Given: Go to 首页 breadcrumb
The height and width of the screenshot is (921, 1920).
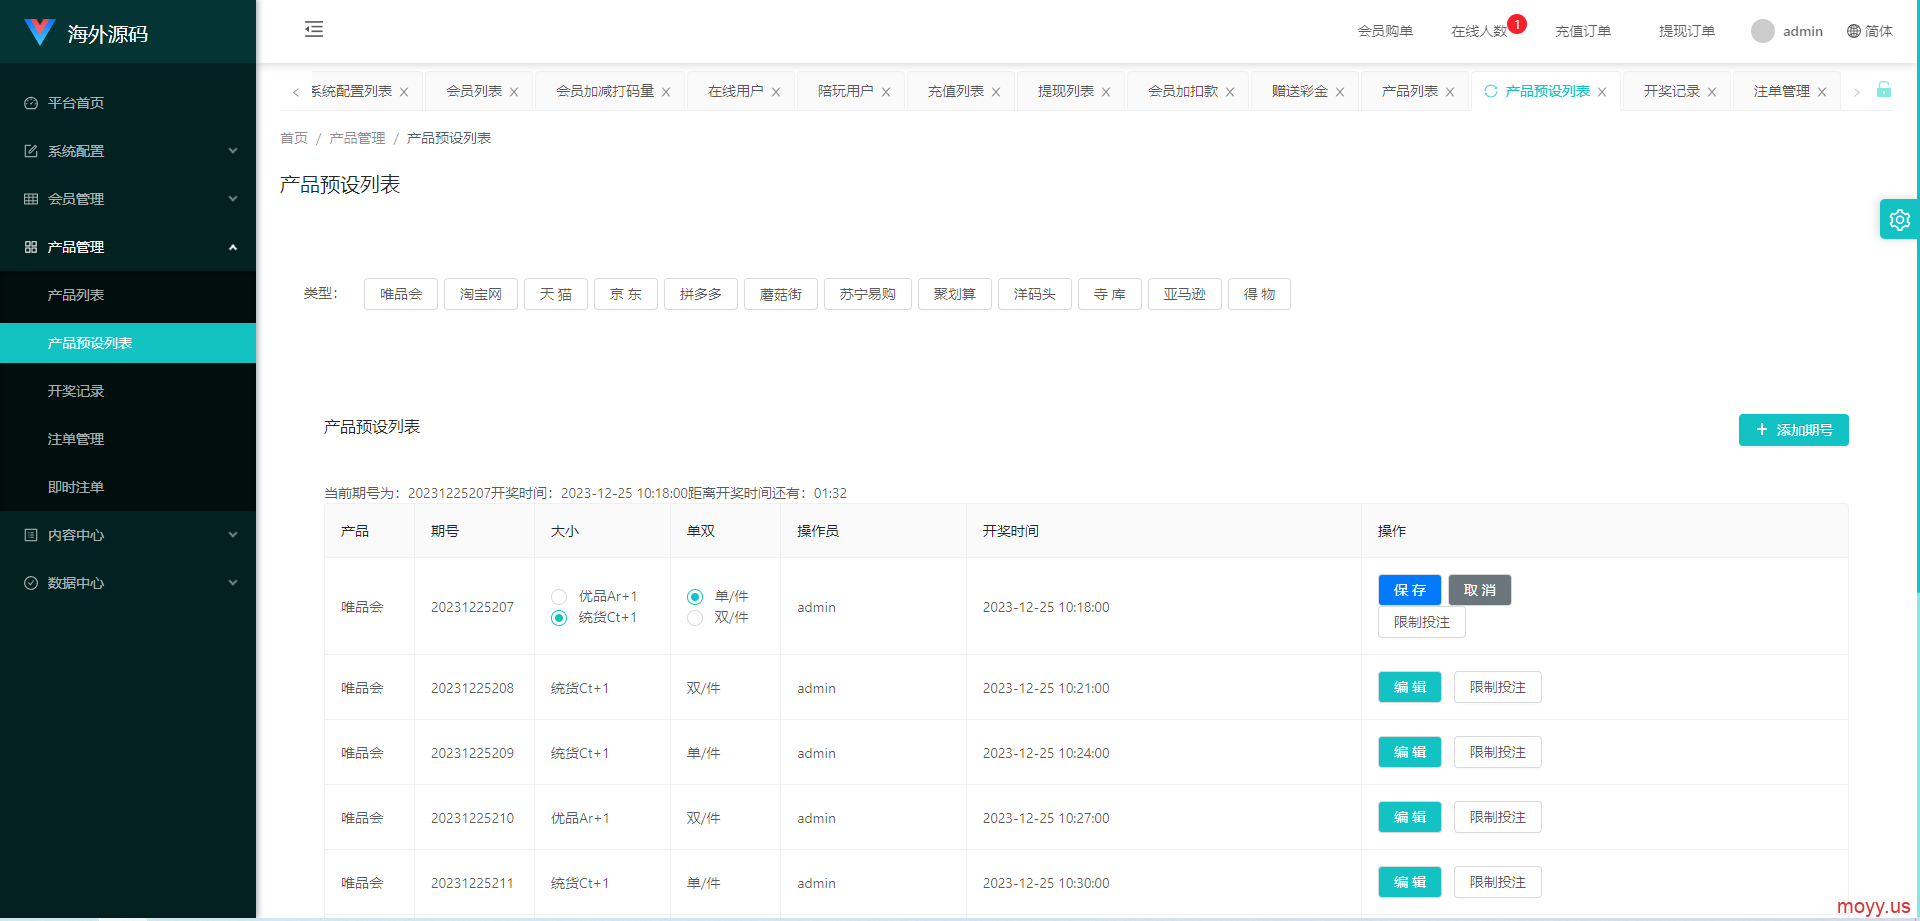Looking at the screenshot, I should pos(294,138).
